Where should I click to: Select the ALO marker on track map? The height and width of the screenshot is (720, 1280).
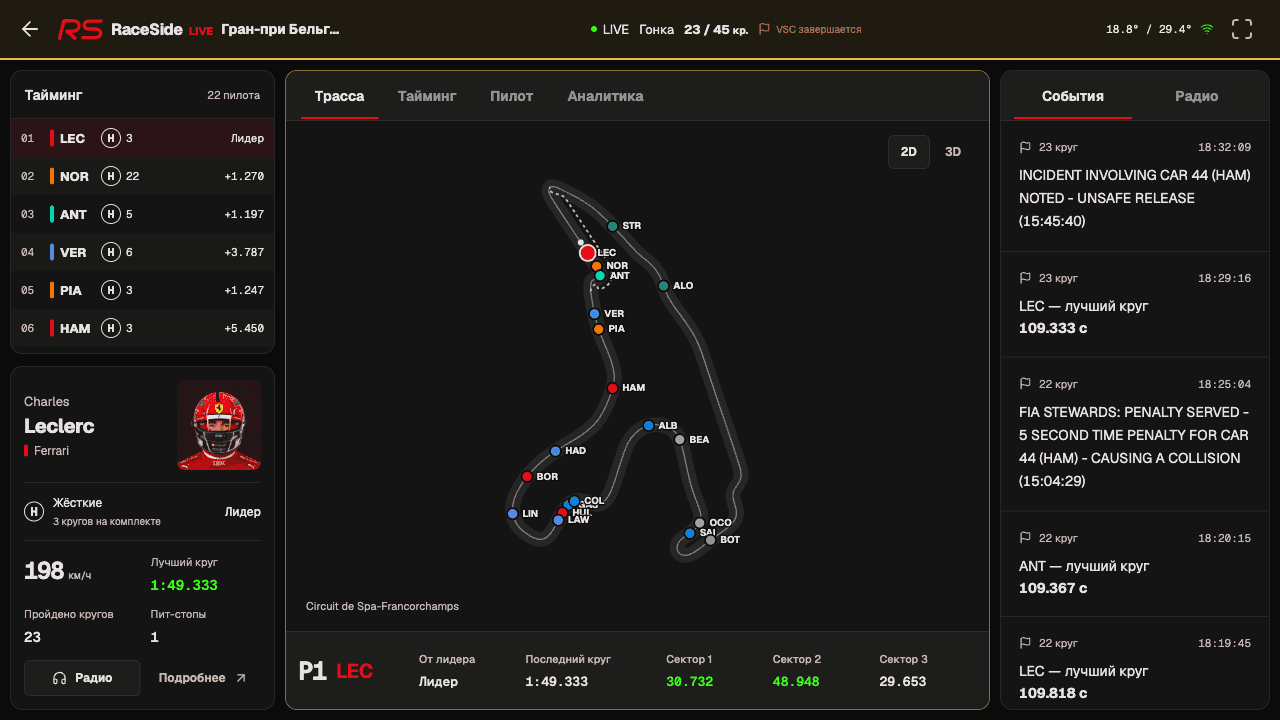[663, 286]
